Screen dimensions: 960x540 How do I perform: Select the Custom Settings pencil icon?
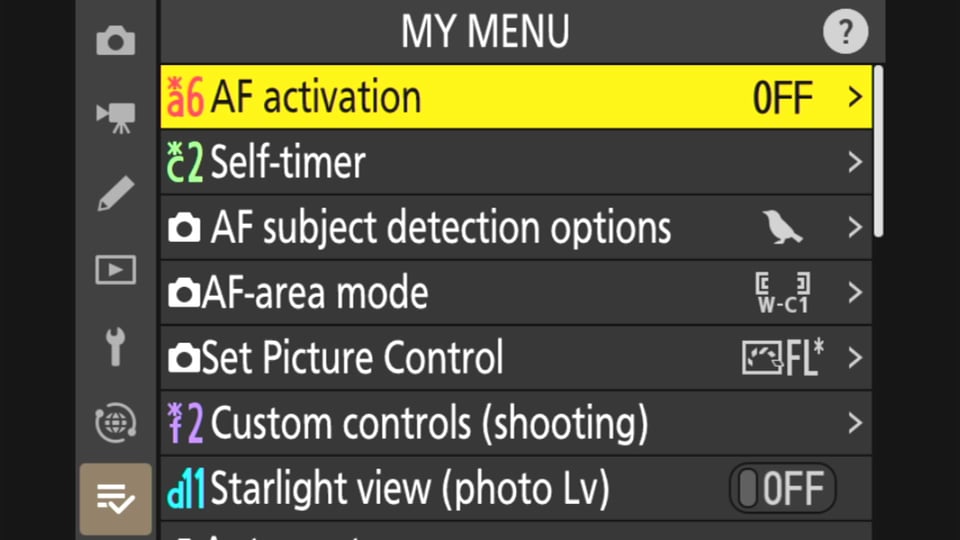pyautogui.click(x=116, y=193)
